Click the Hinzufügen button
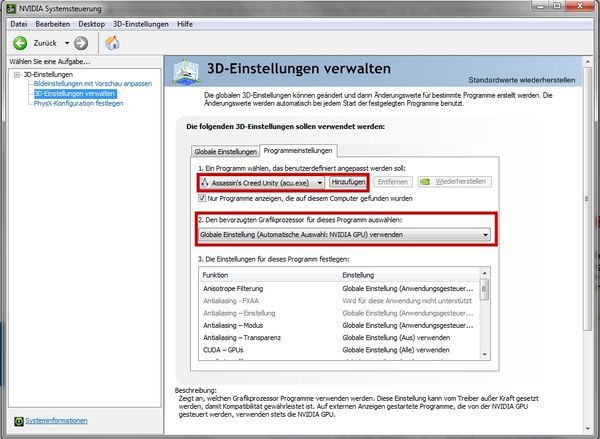 348,182
